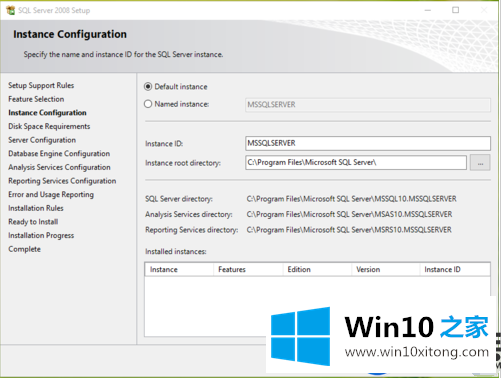Click the Version column header
This screenshot has width=501, height=378.
click(x=386, y=269)
